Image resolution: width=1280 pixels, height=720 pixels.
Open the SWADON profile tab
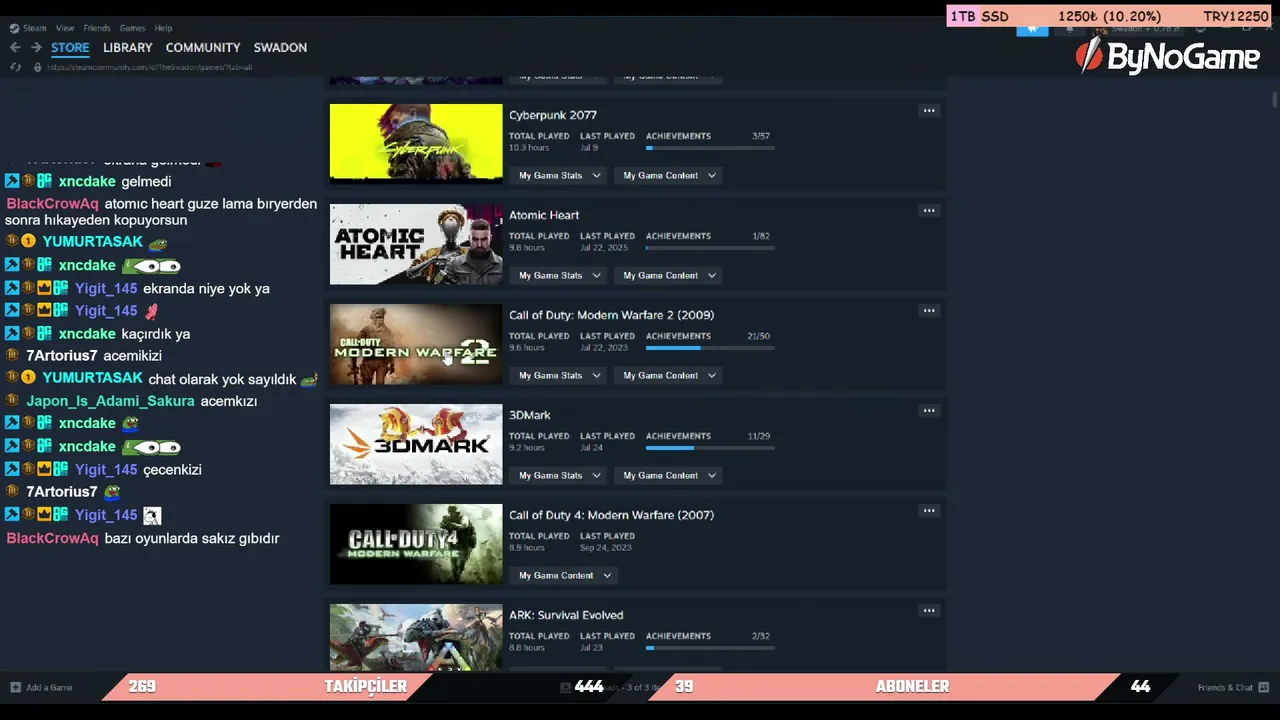click(280, 47)
